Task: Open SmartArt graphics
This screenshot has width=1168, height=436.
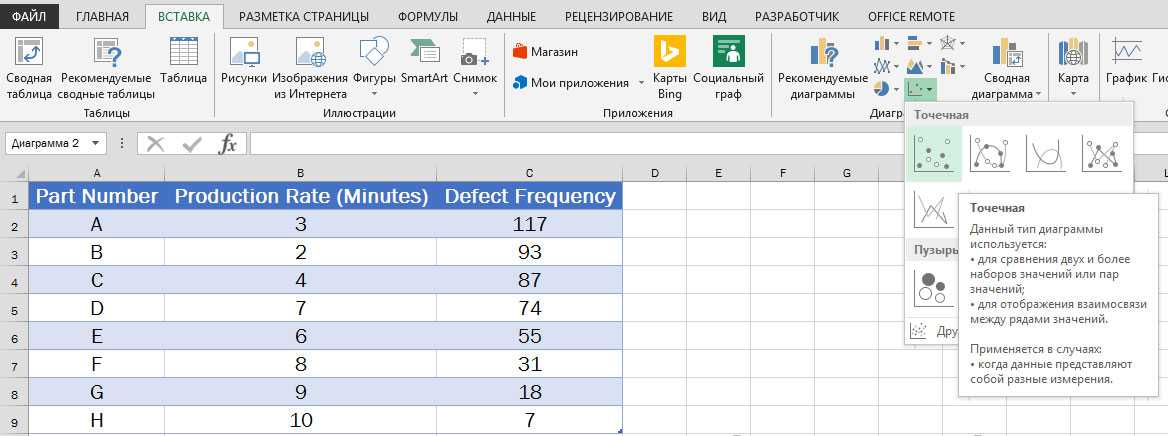Action: pos(426,62)
